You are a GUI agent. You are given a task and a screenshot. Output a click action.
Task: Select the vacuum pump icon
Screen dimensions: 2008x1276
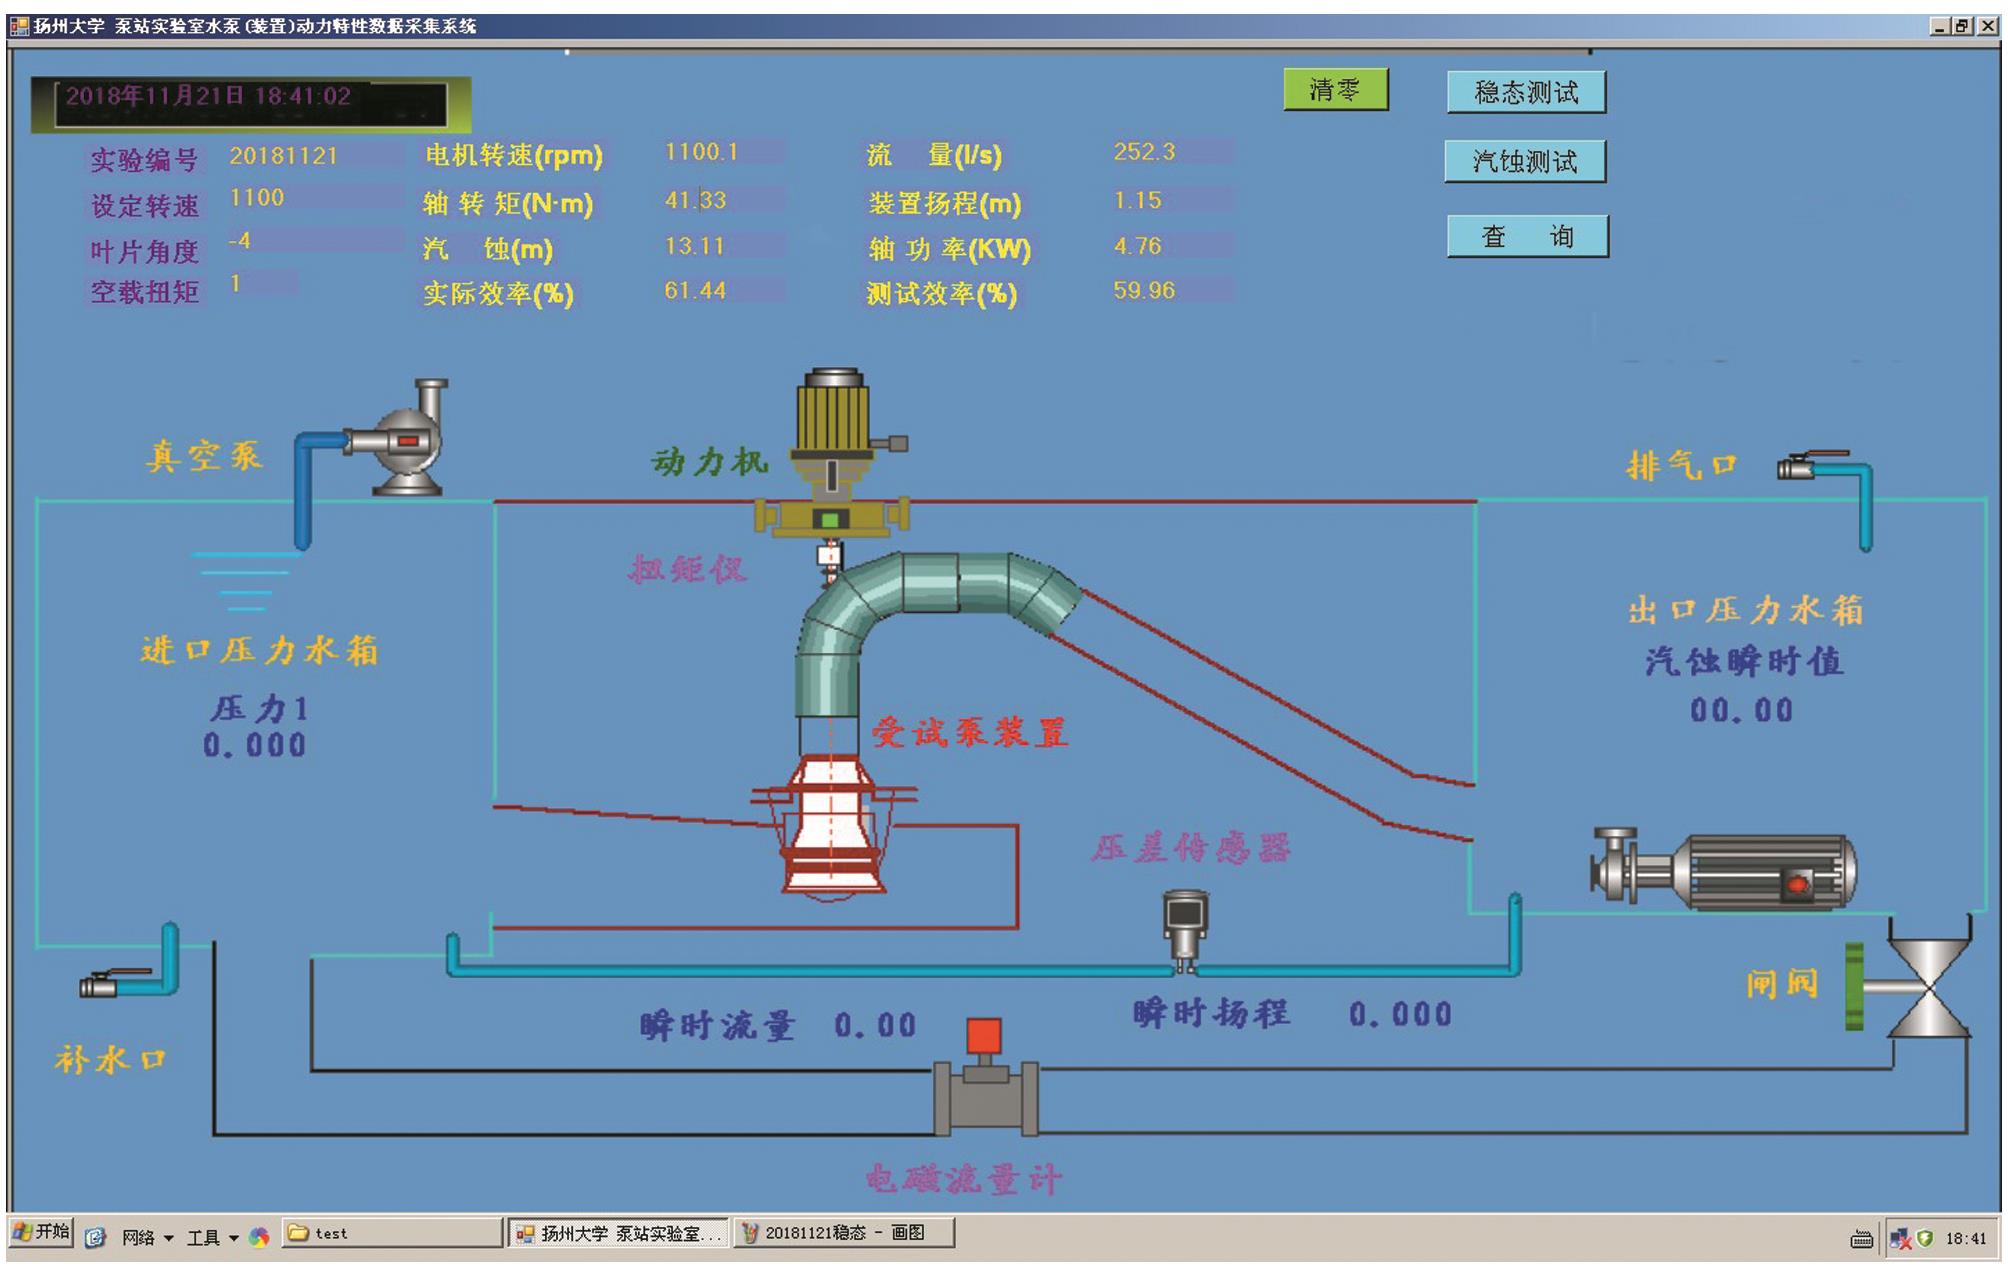pyautogui.click(x=407, y=439)
